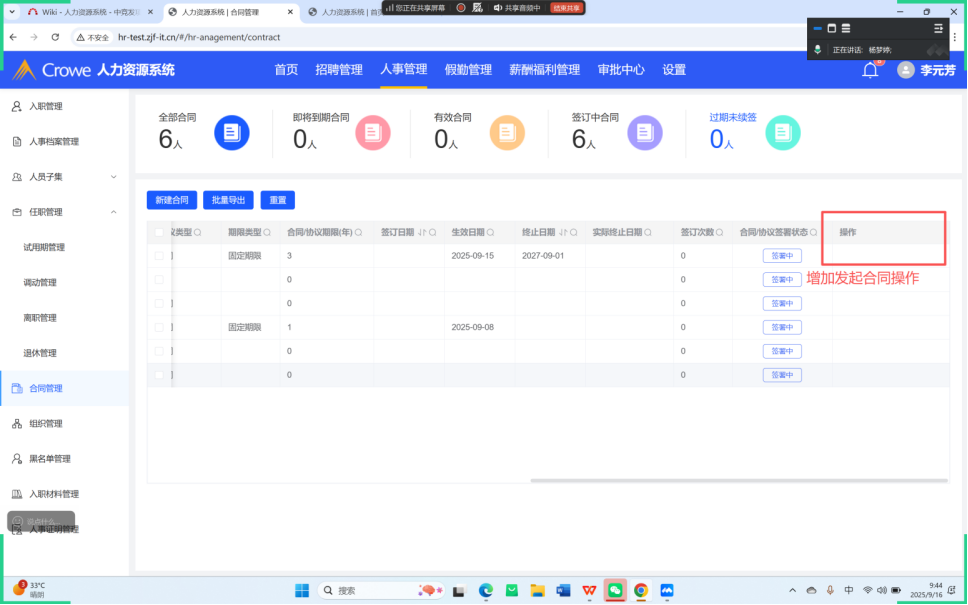Open 试用期管理 in the sidebar
968x605 pixels.
click(x=44, y=247)
